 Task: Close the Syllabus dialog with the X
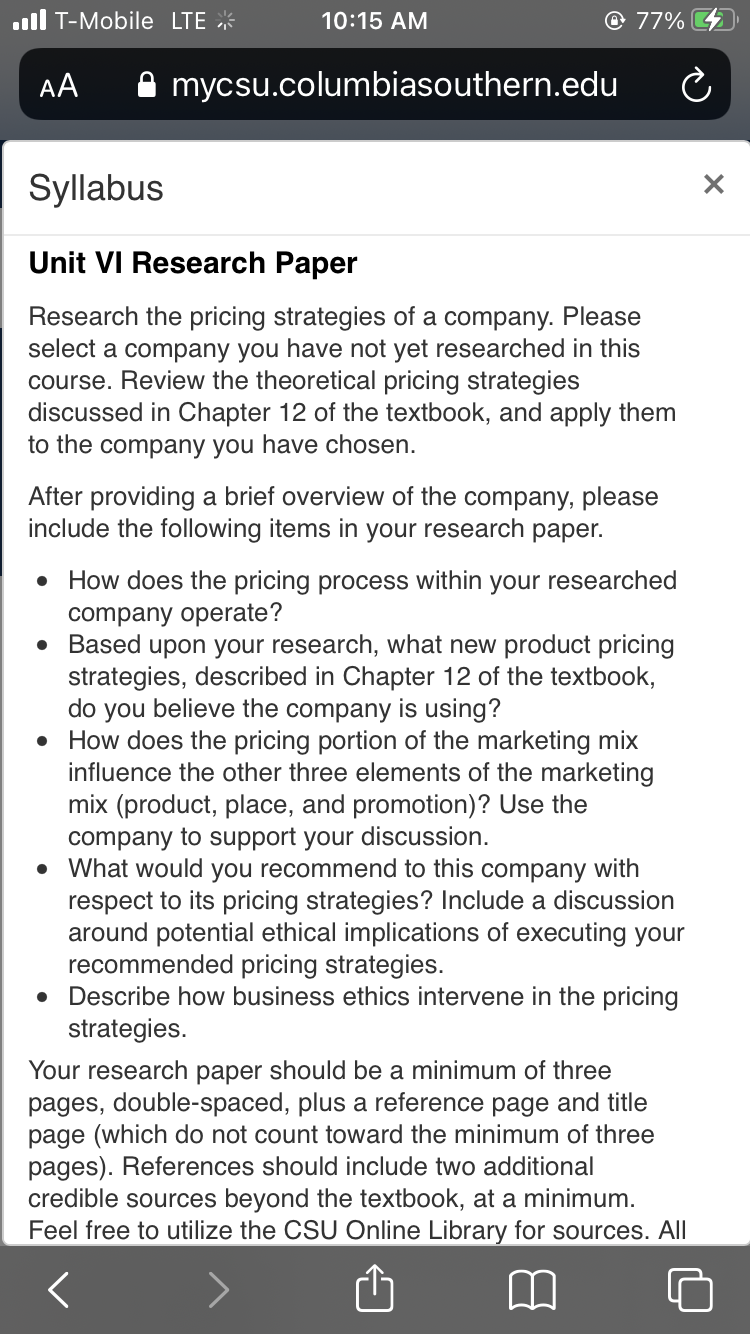click(x=713, y=184)
